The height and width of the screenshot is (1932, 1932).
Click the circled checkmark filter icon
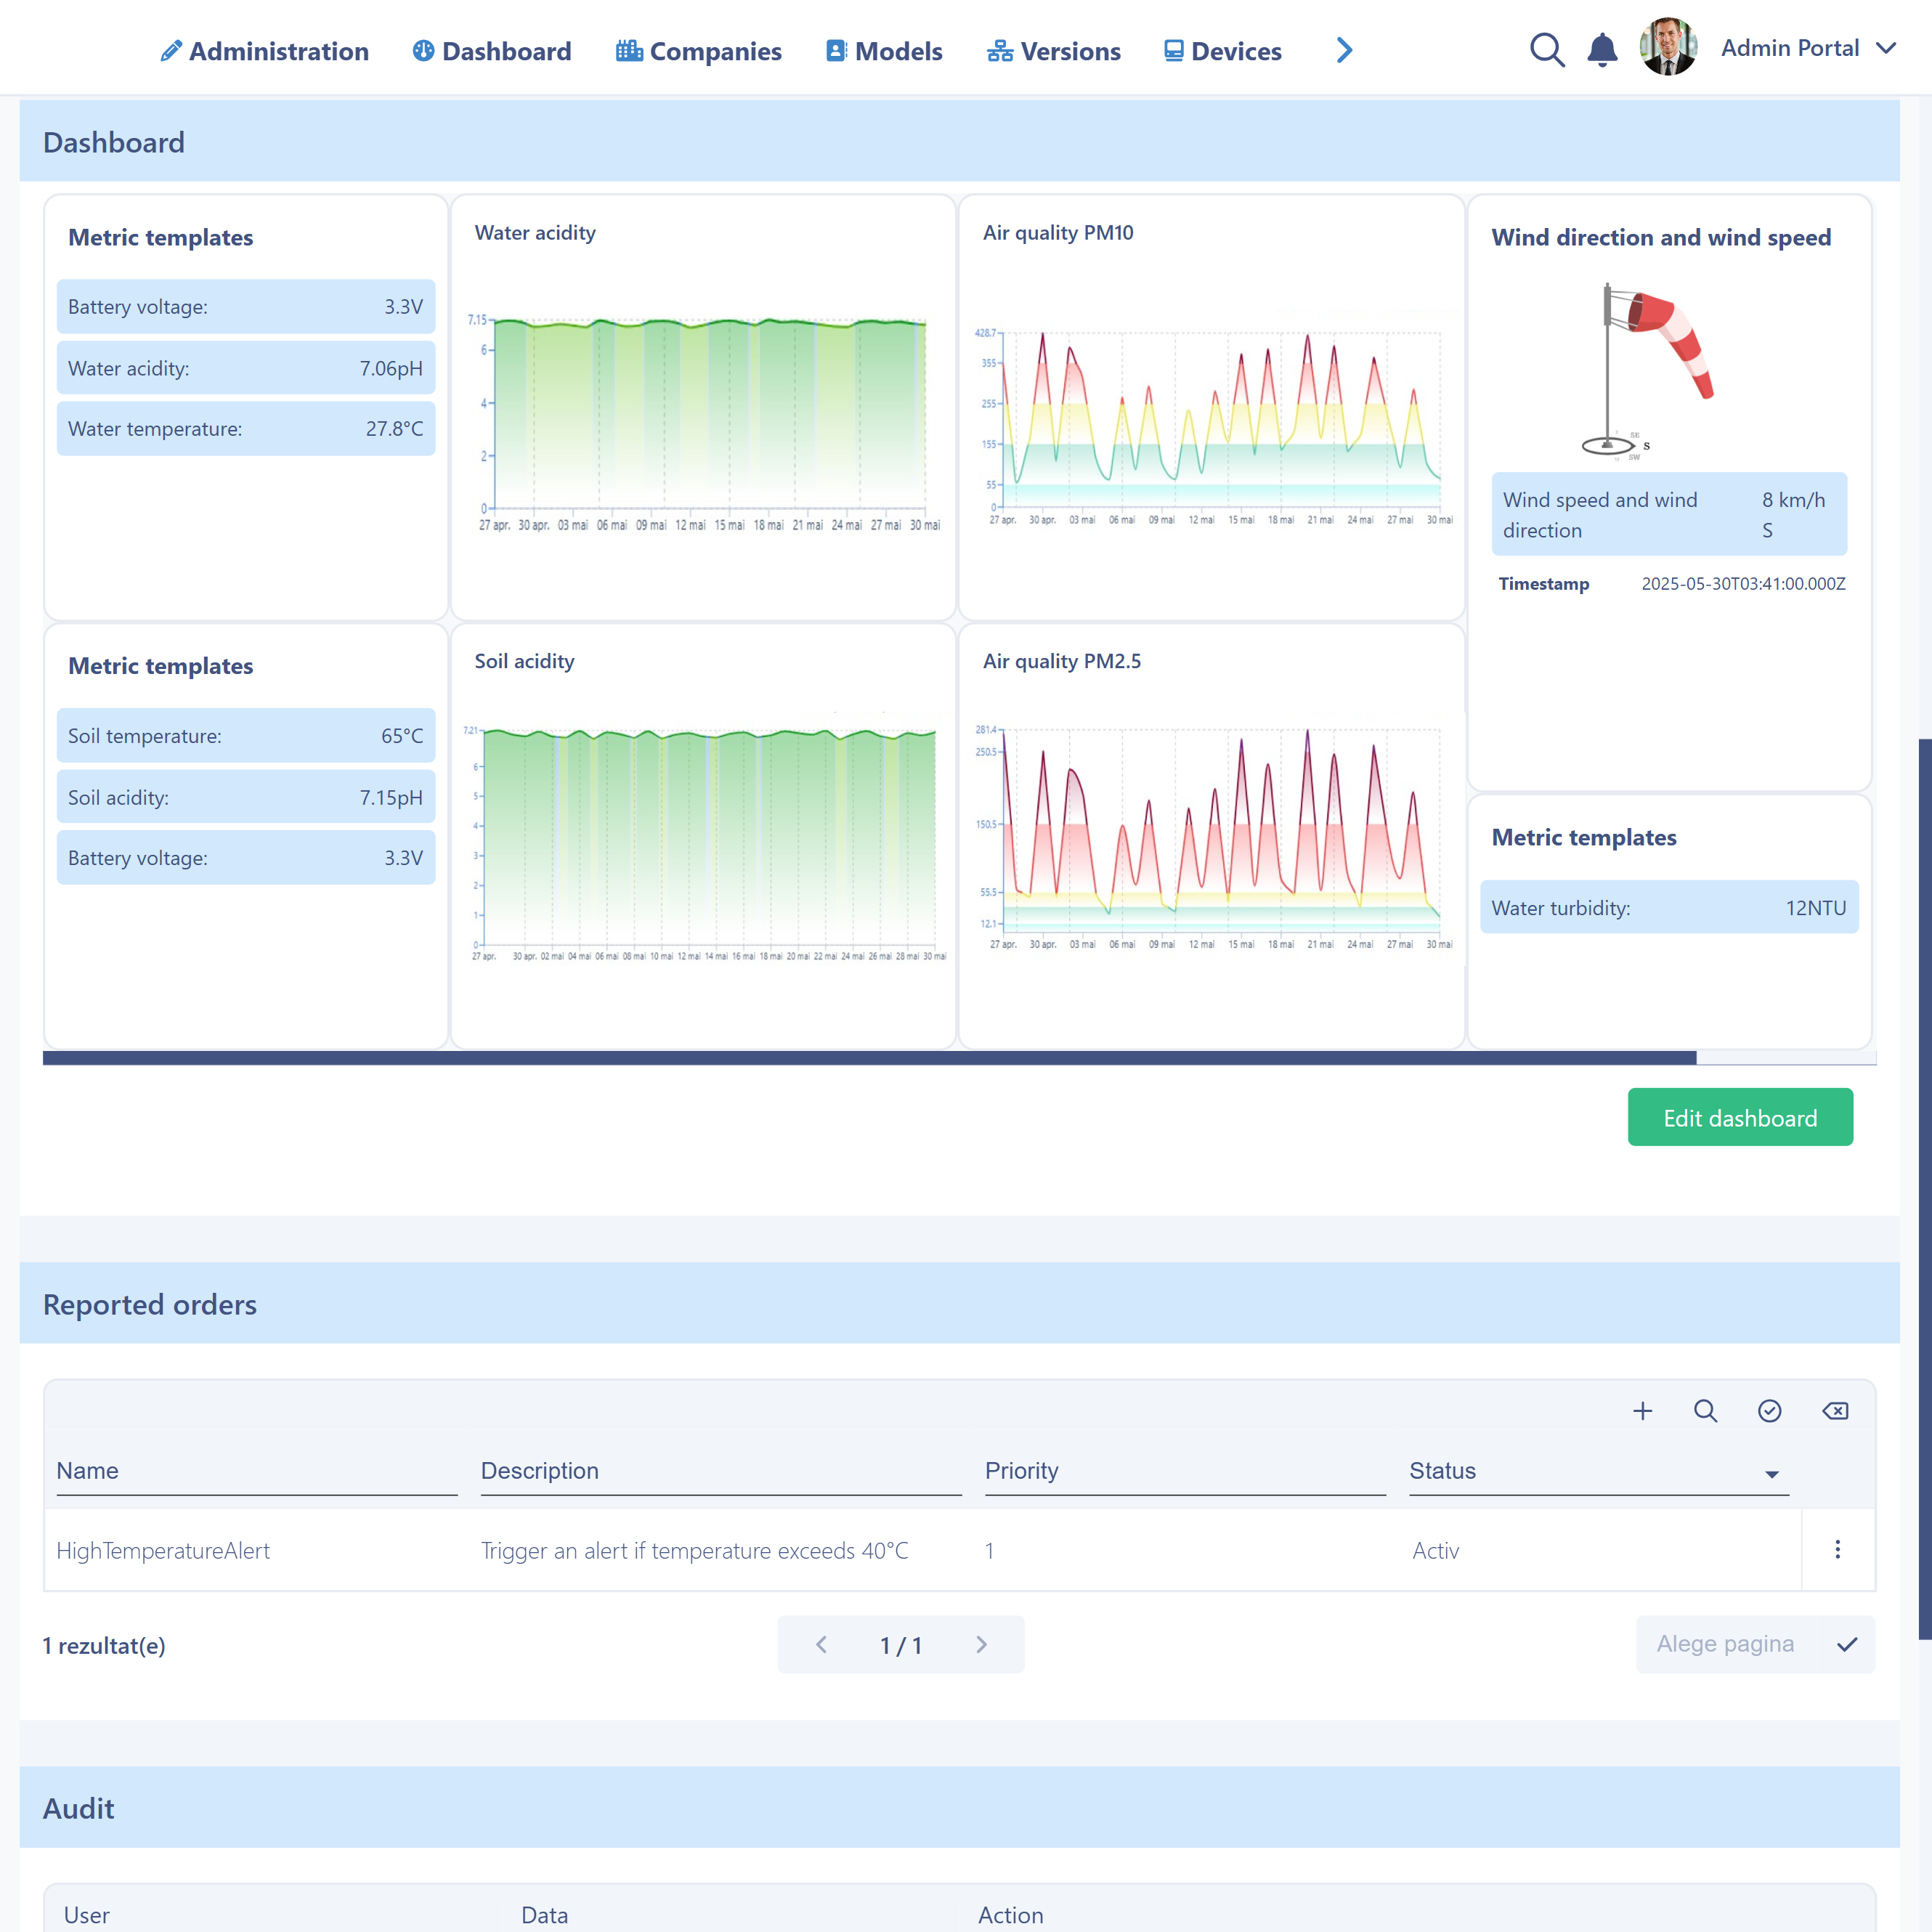click(x=1769, y=1411)
